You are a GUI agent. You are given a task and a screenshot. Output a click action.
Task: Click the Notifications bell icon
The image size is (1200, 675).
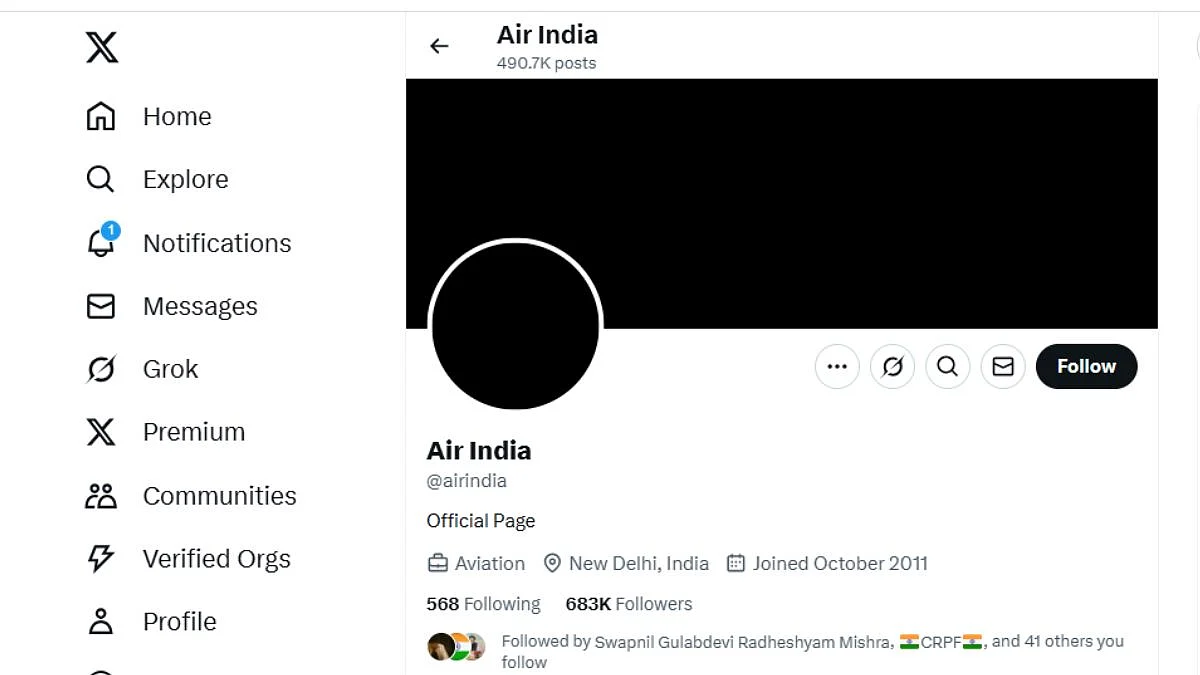click(x=101, y=242)
